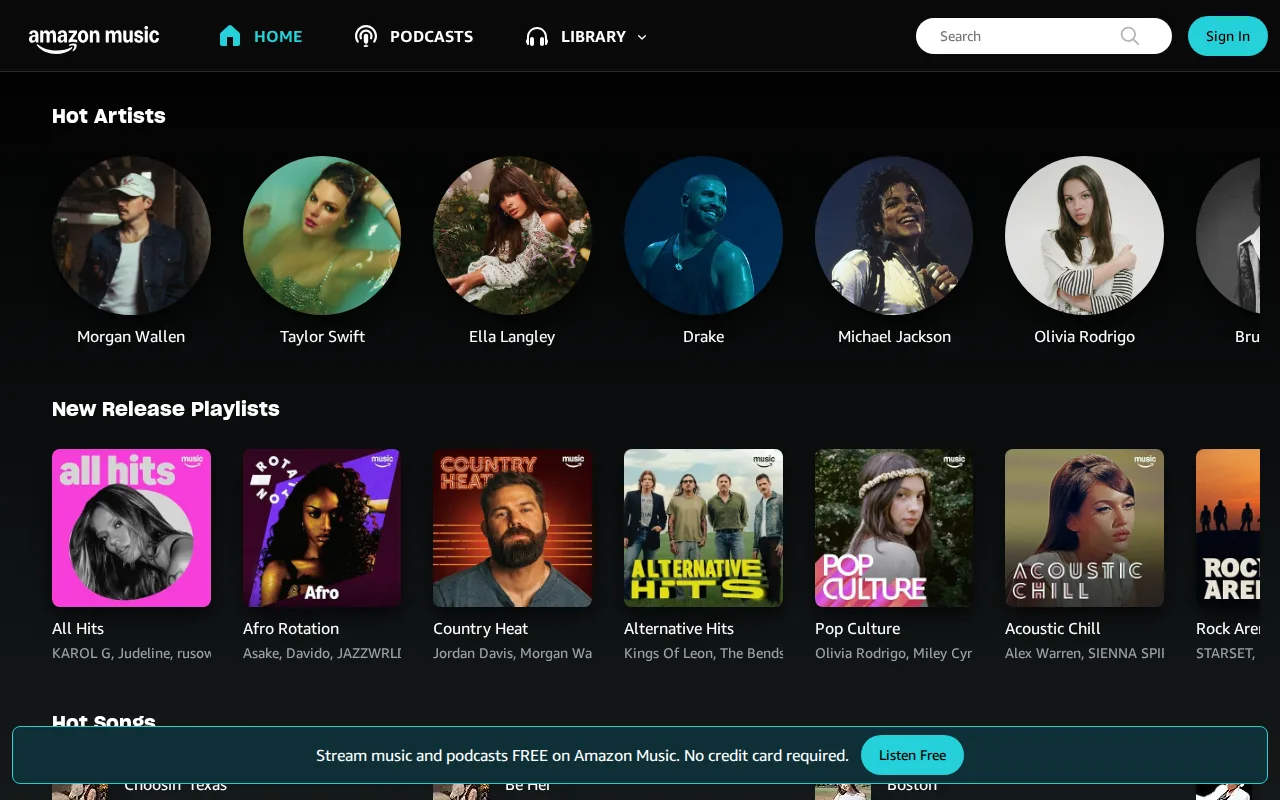Click the Listen Free button
The width and height of the screenshot is (1280, 800).
(912, 755)
